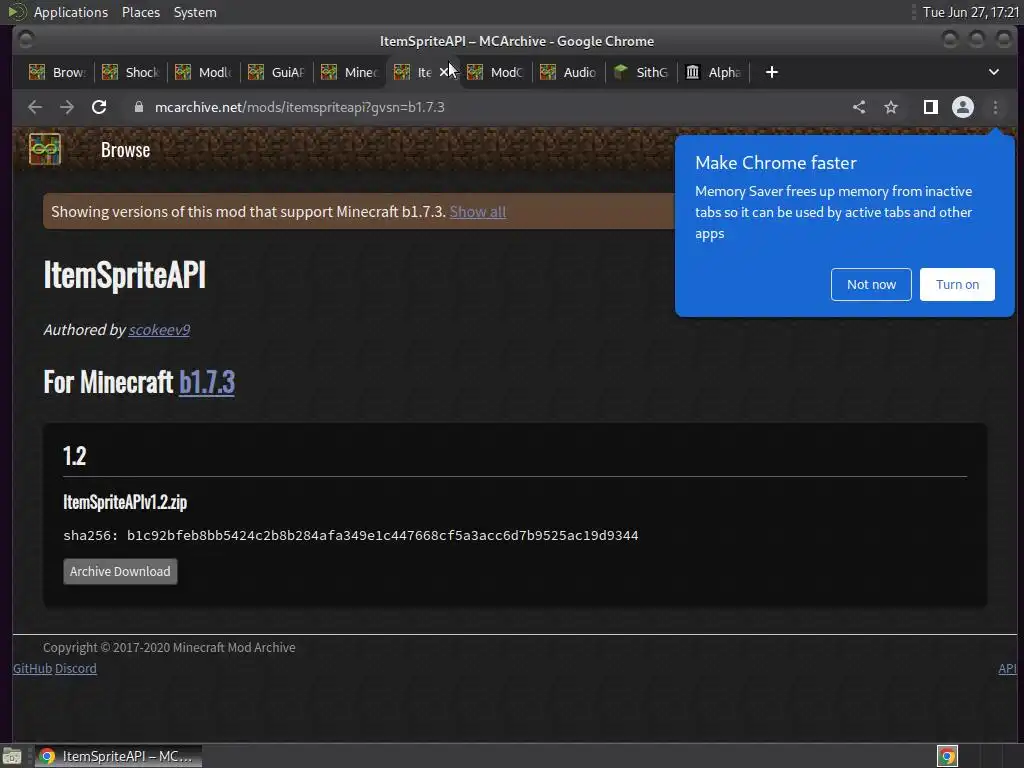
Task: Open the Applications menu
Action: tap(71, 12)
